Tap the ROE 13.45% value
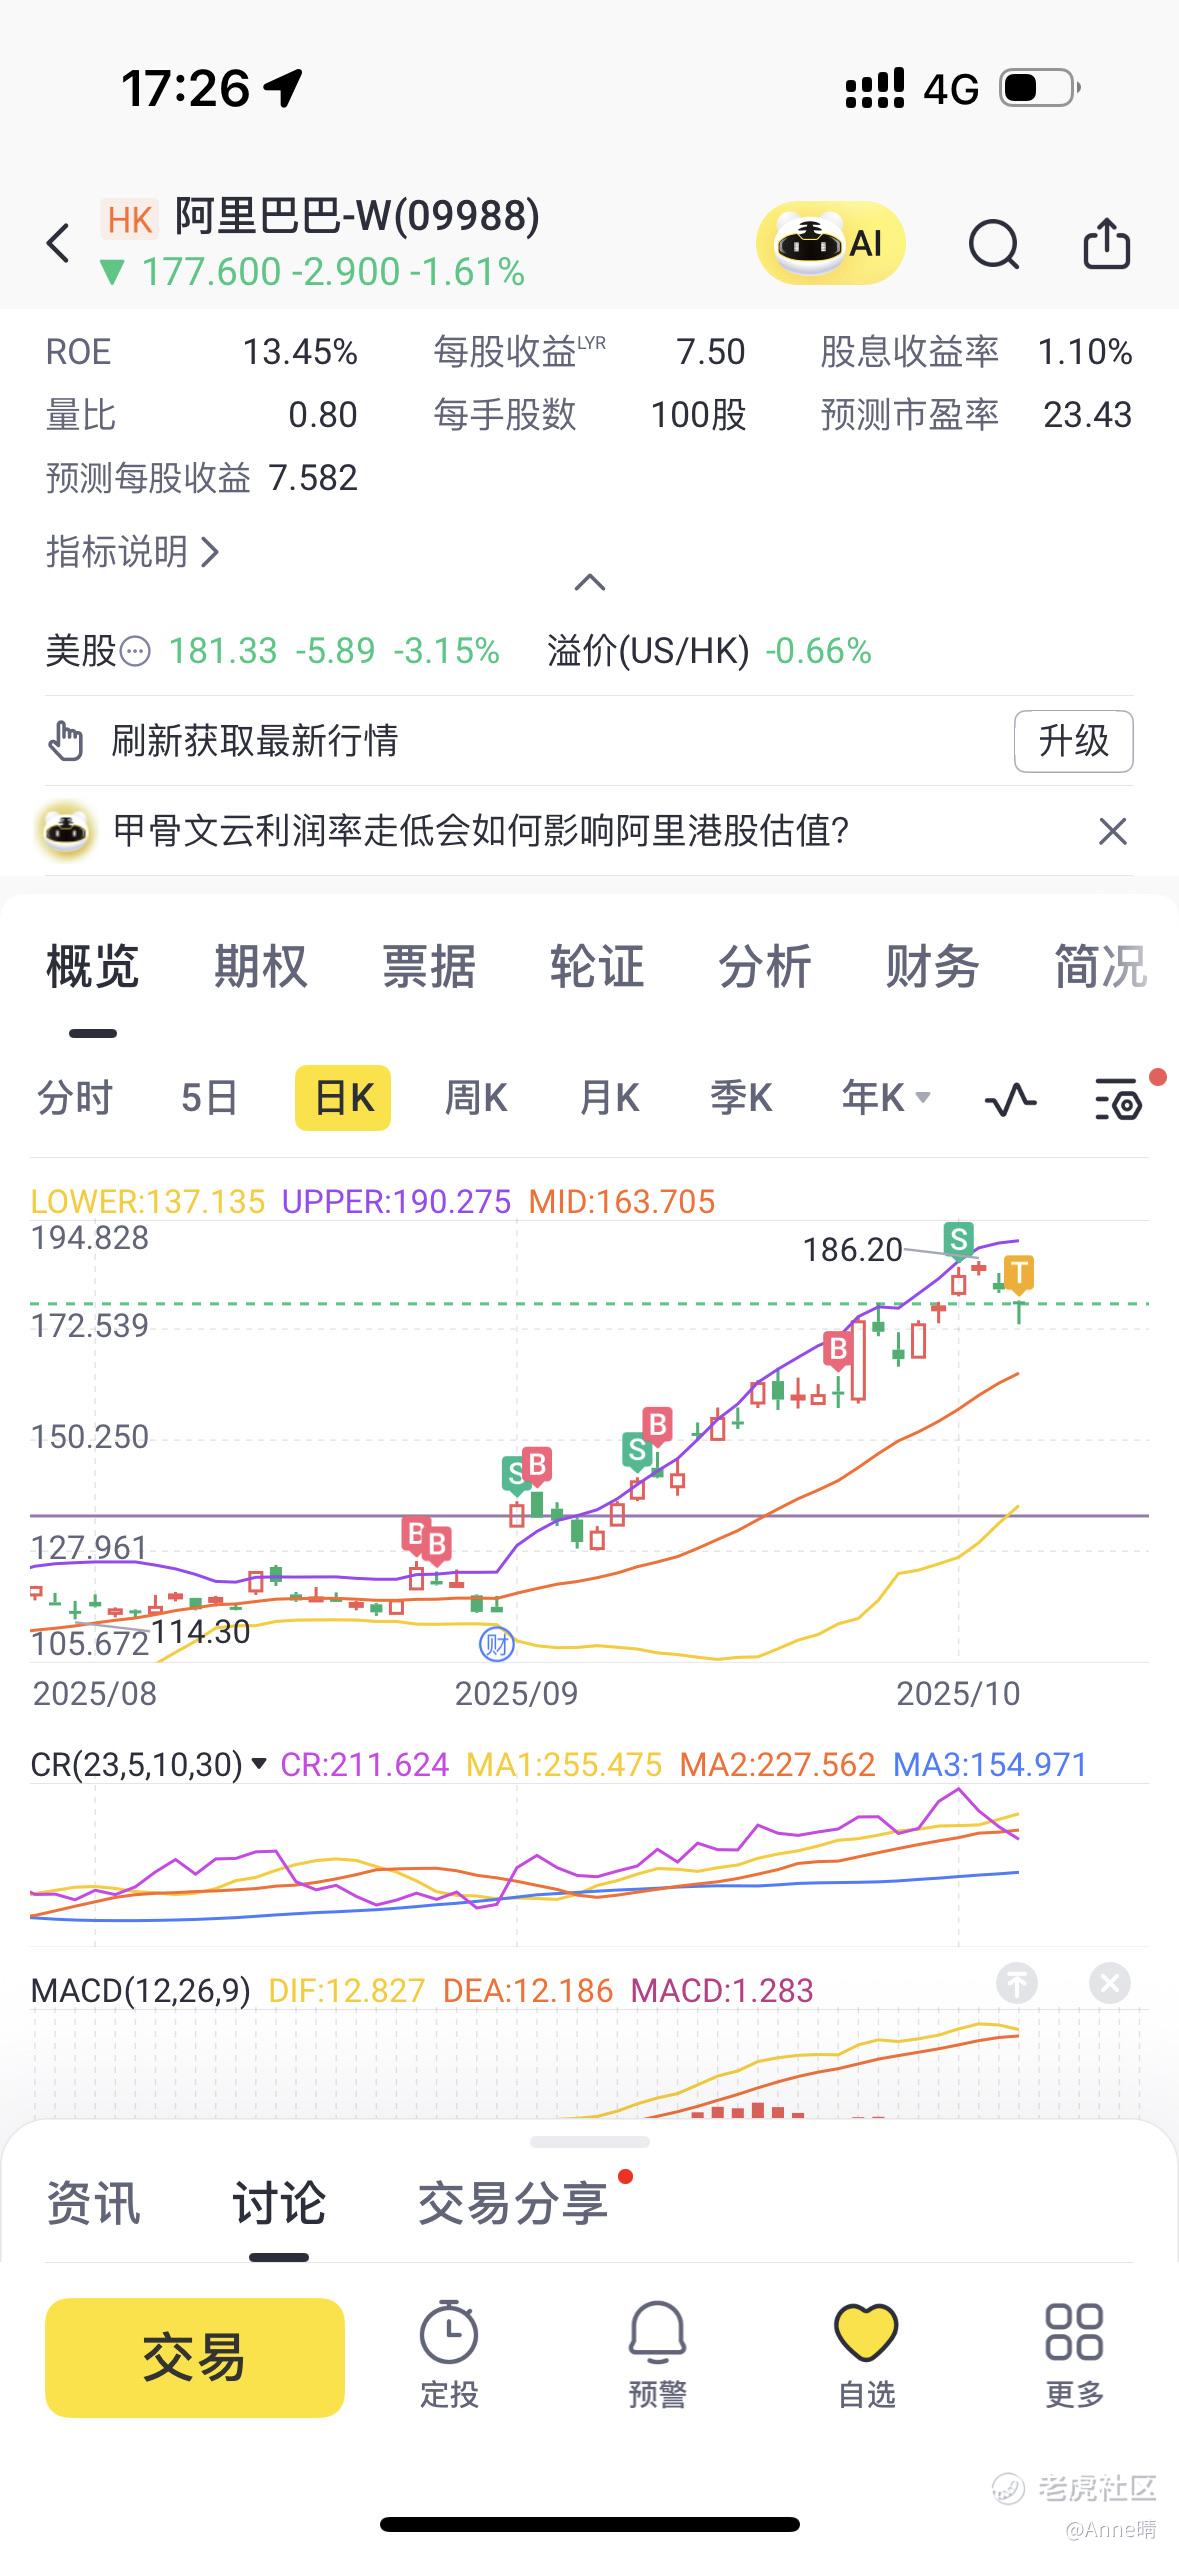The height and width of the screenshot is (2556, 1179). 202,352
